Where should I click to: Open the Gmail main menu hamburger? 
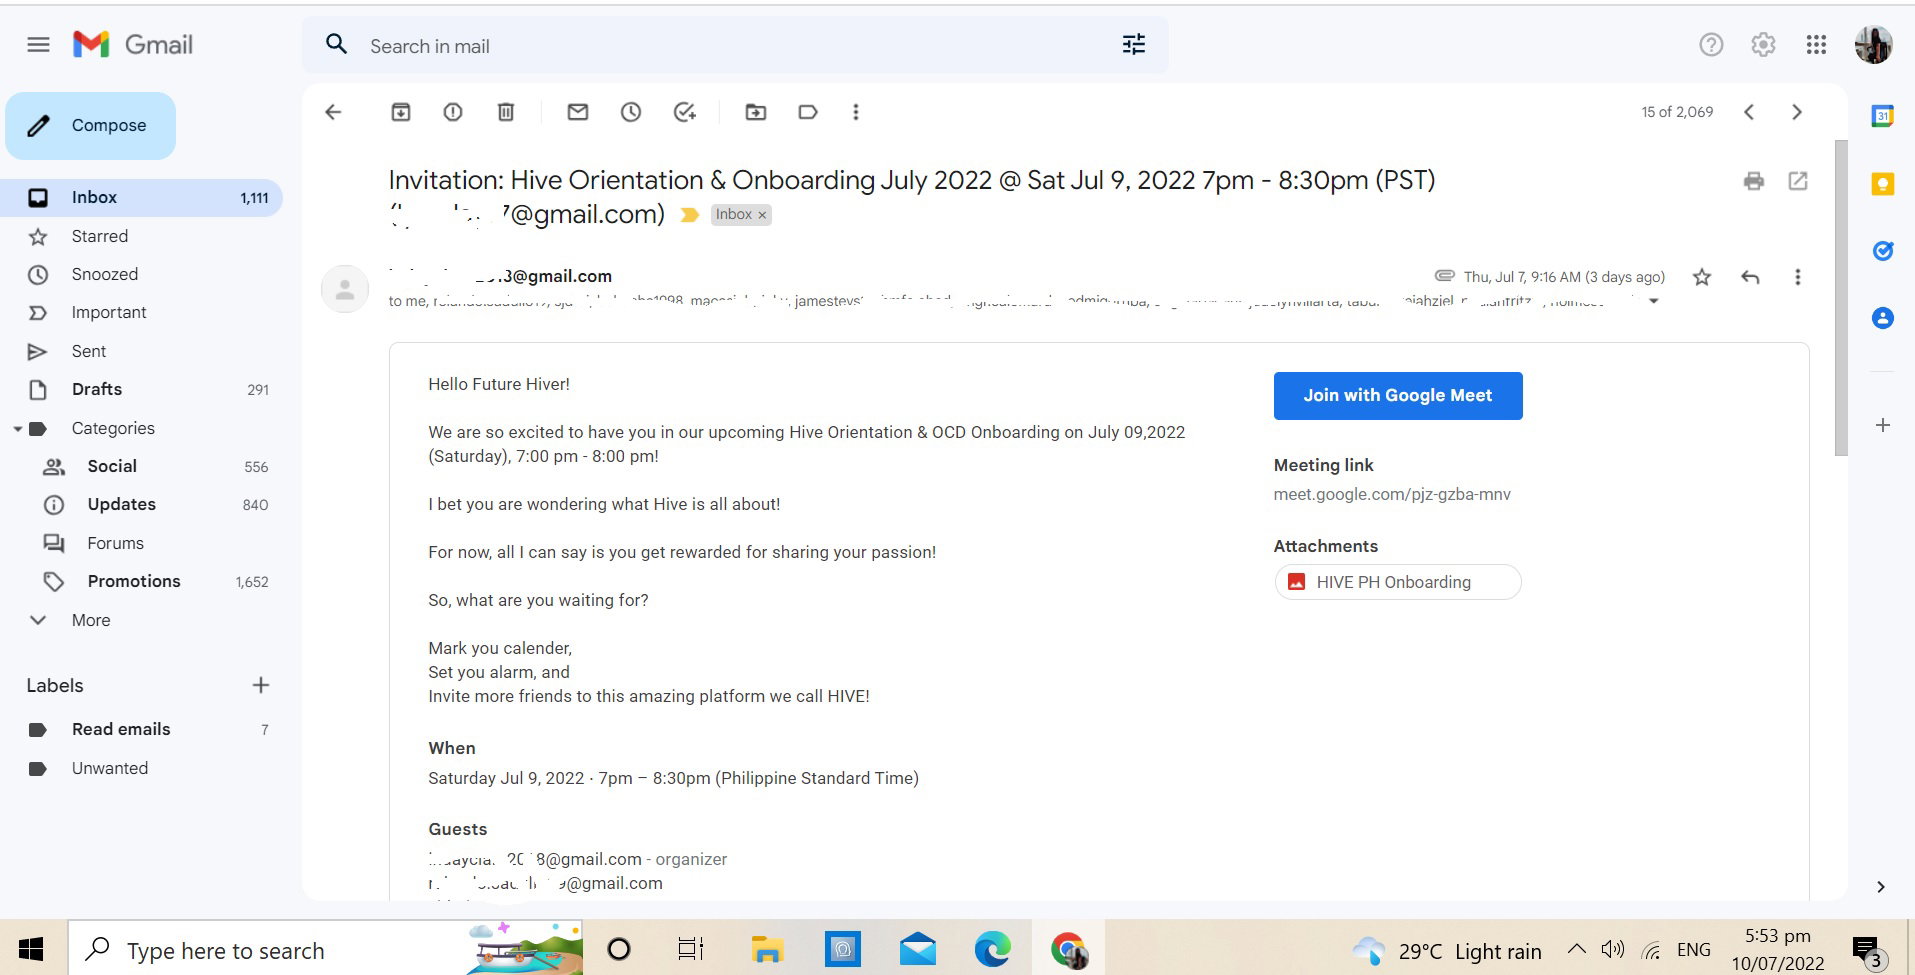pyautogui.click(x=38, y=45)
